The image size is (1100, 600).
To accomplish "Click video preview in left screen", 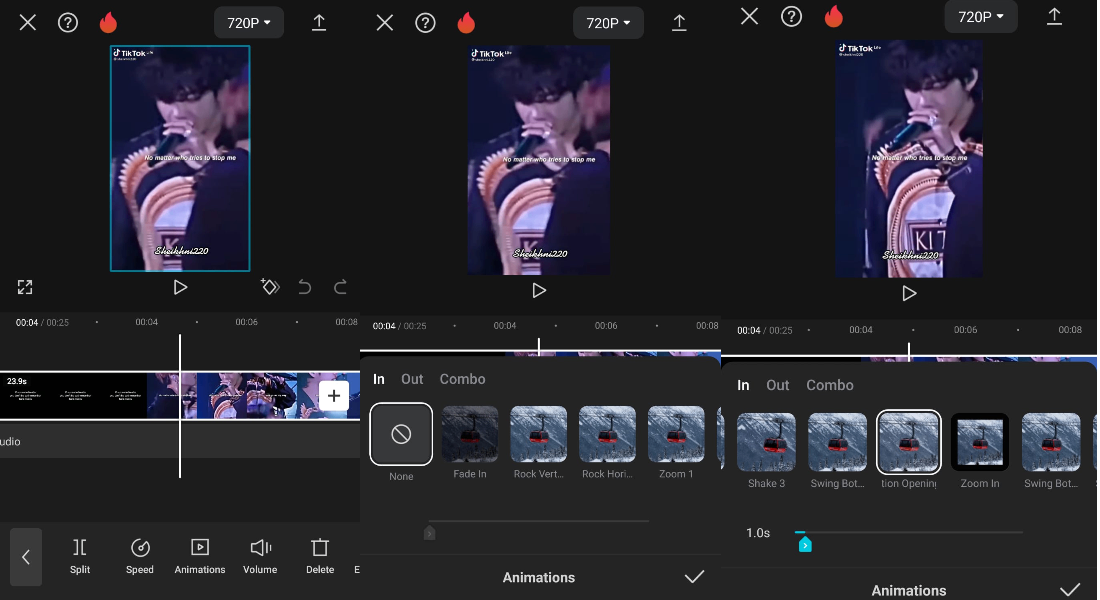I will [x=180, y=159].
